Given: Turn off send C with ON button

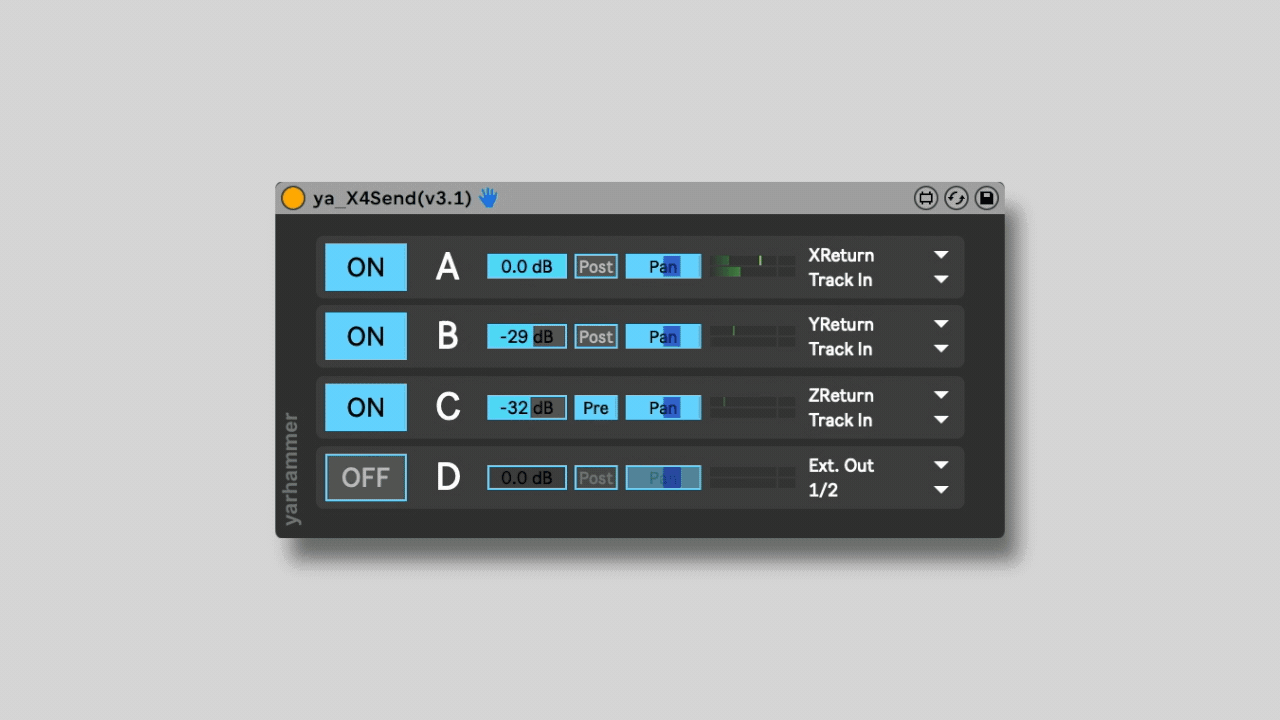Looking at the screenshot, I should 366,407.
